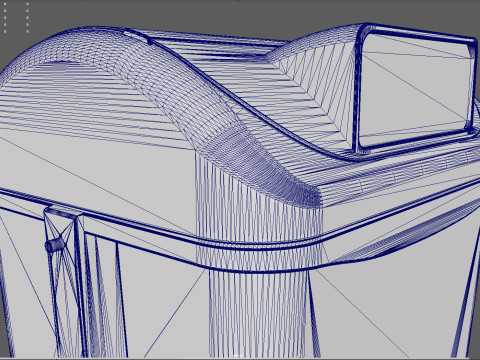
Task: Click the small cylindrical hinge pin on the model
Action: point(55,245)
